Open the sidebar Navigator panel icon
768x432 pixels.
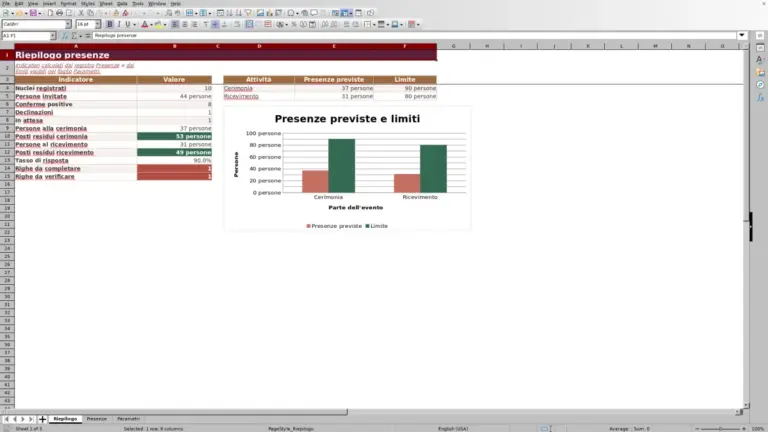pyautogui.click(x=760, y=85)
